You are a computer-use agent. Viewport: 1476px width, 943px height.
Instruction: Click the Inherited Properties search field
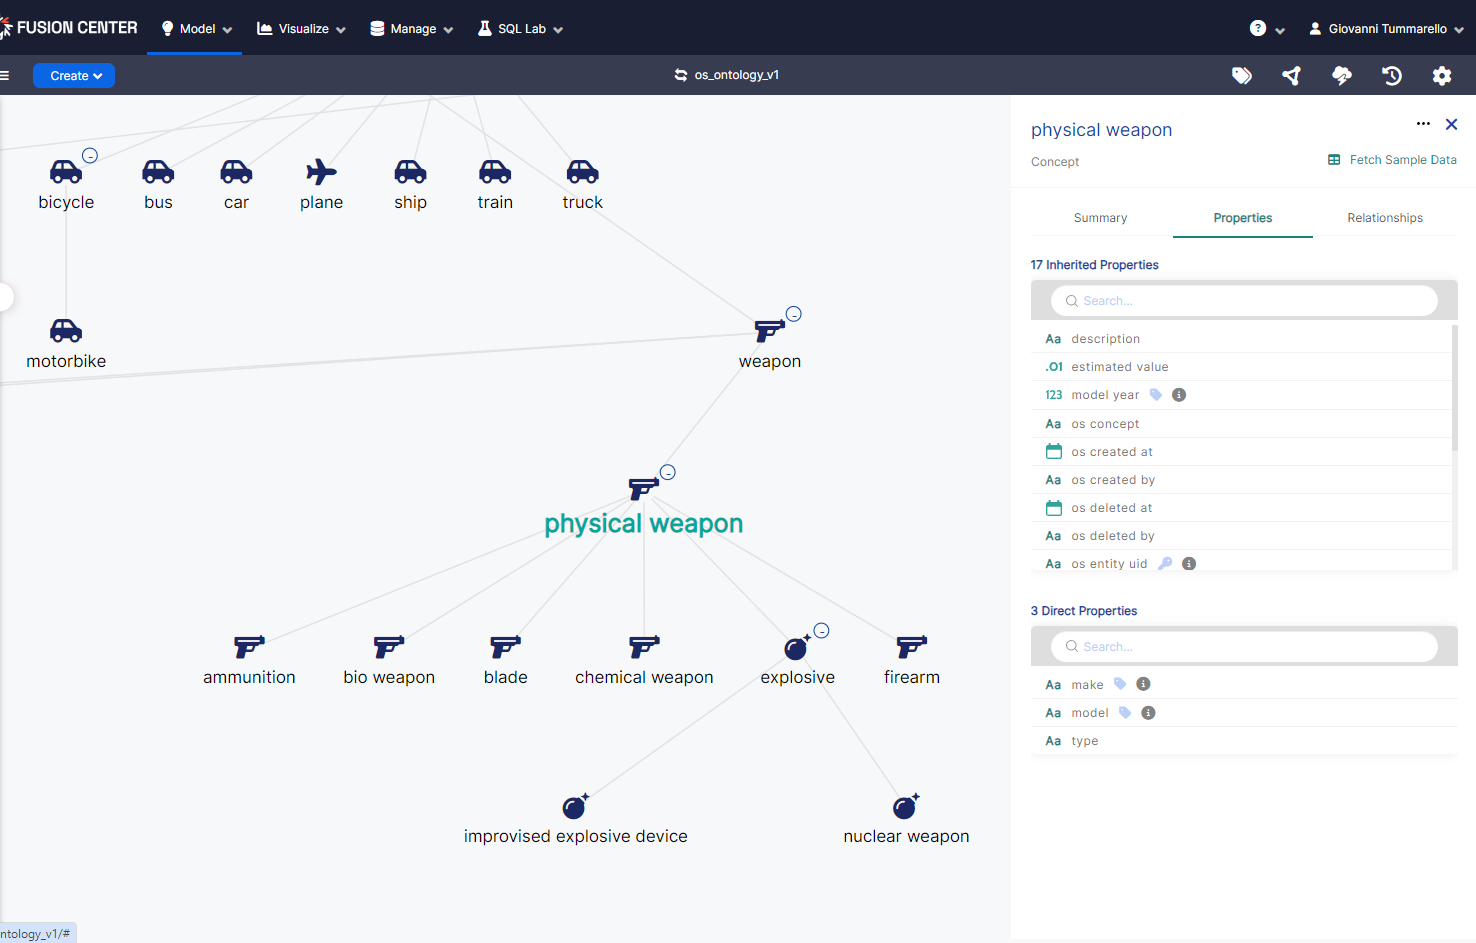[x=1244, y=301]
